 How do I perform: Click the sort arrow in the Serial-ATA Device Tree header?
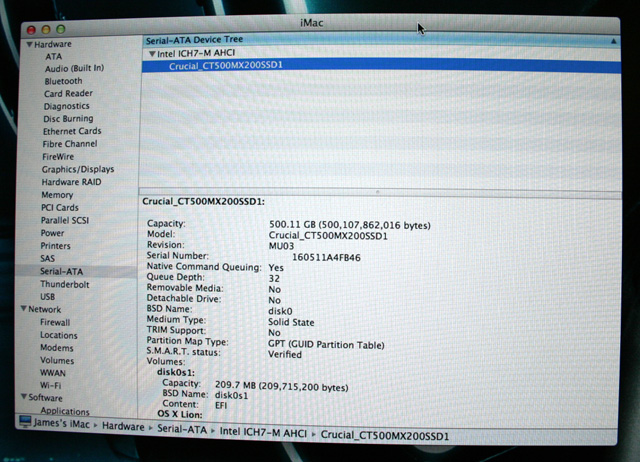[x=613, y=41]
